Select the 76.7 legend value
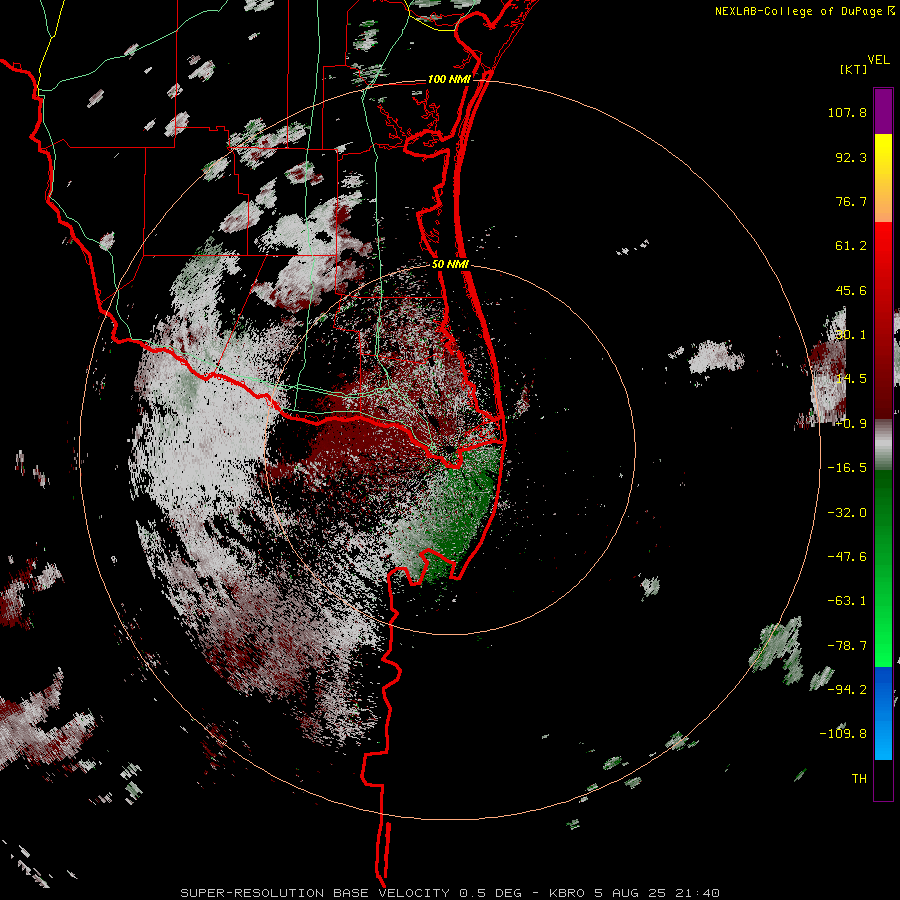The width and height of the screenshot is (900, 900). (851, 201)
